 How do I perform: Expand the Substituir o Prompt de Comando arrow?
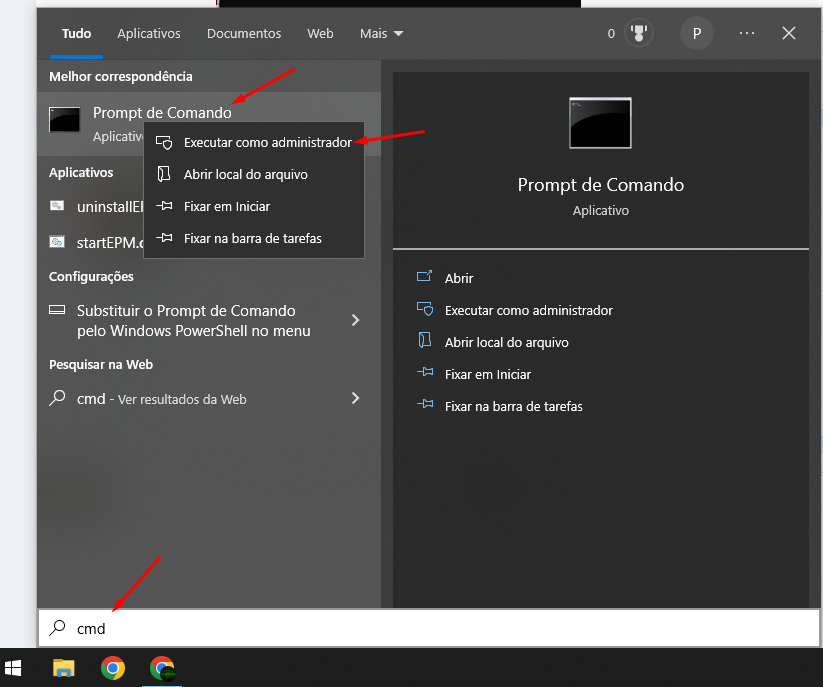pos(355,320)
